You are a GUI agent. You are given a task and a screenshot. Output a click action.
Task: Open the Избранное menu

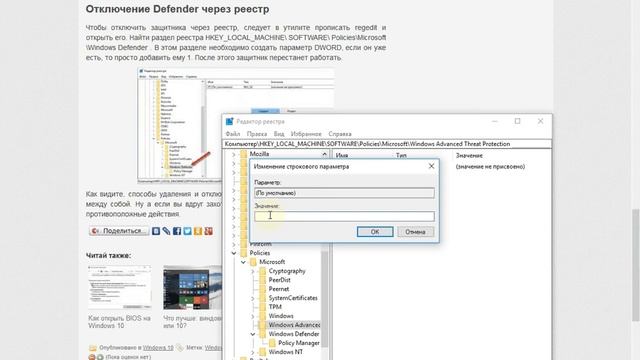coord(306,134)
